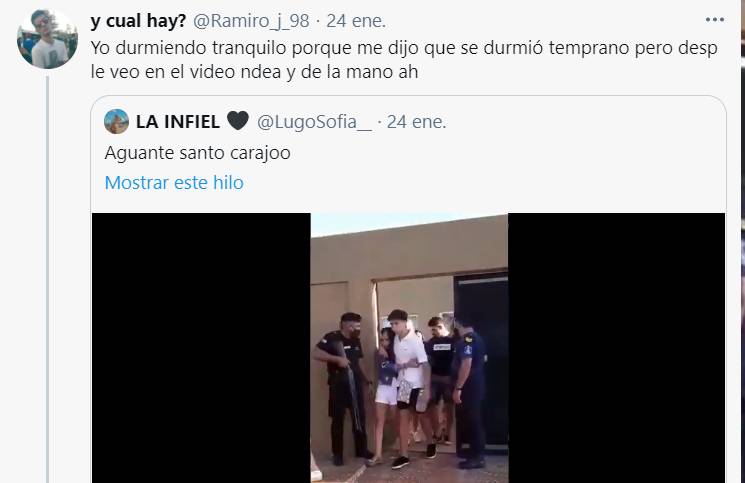Click the dark door in the video frame

pyautogui.click(x=482, y=361)
